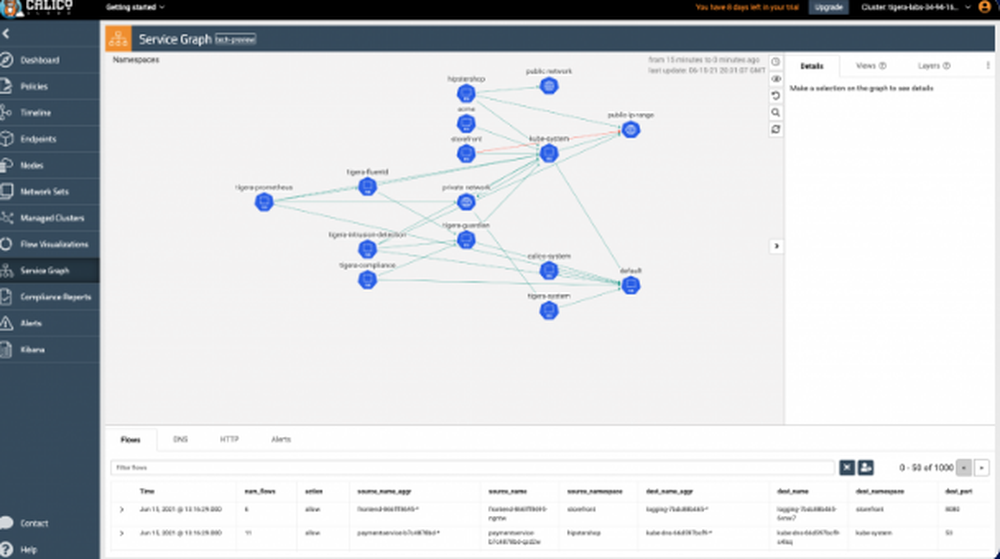Go to next page of flows
The height and width of the screenshot is (559, 1000).
click(982, 468)
